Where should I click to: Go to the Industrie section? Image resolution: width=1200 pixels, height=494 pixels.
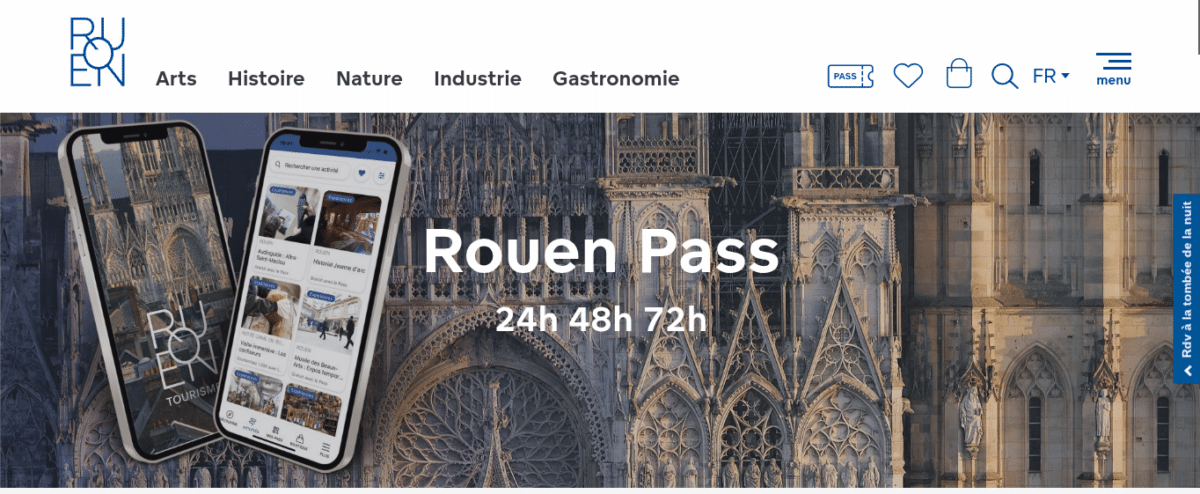pos(477,78)
